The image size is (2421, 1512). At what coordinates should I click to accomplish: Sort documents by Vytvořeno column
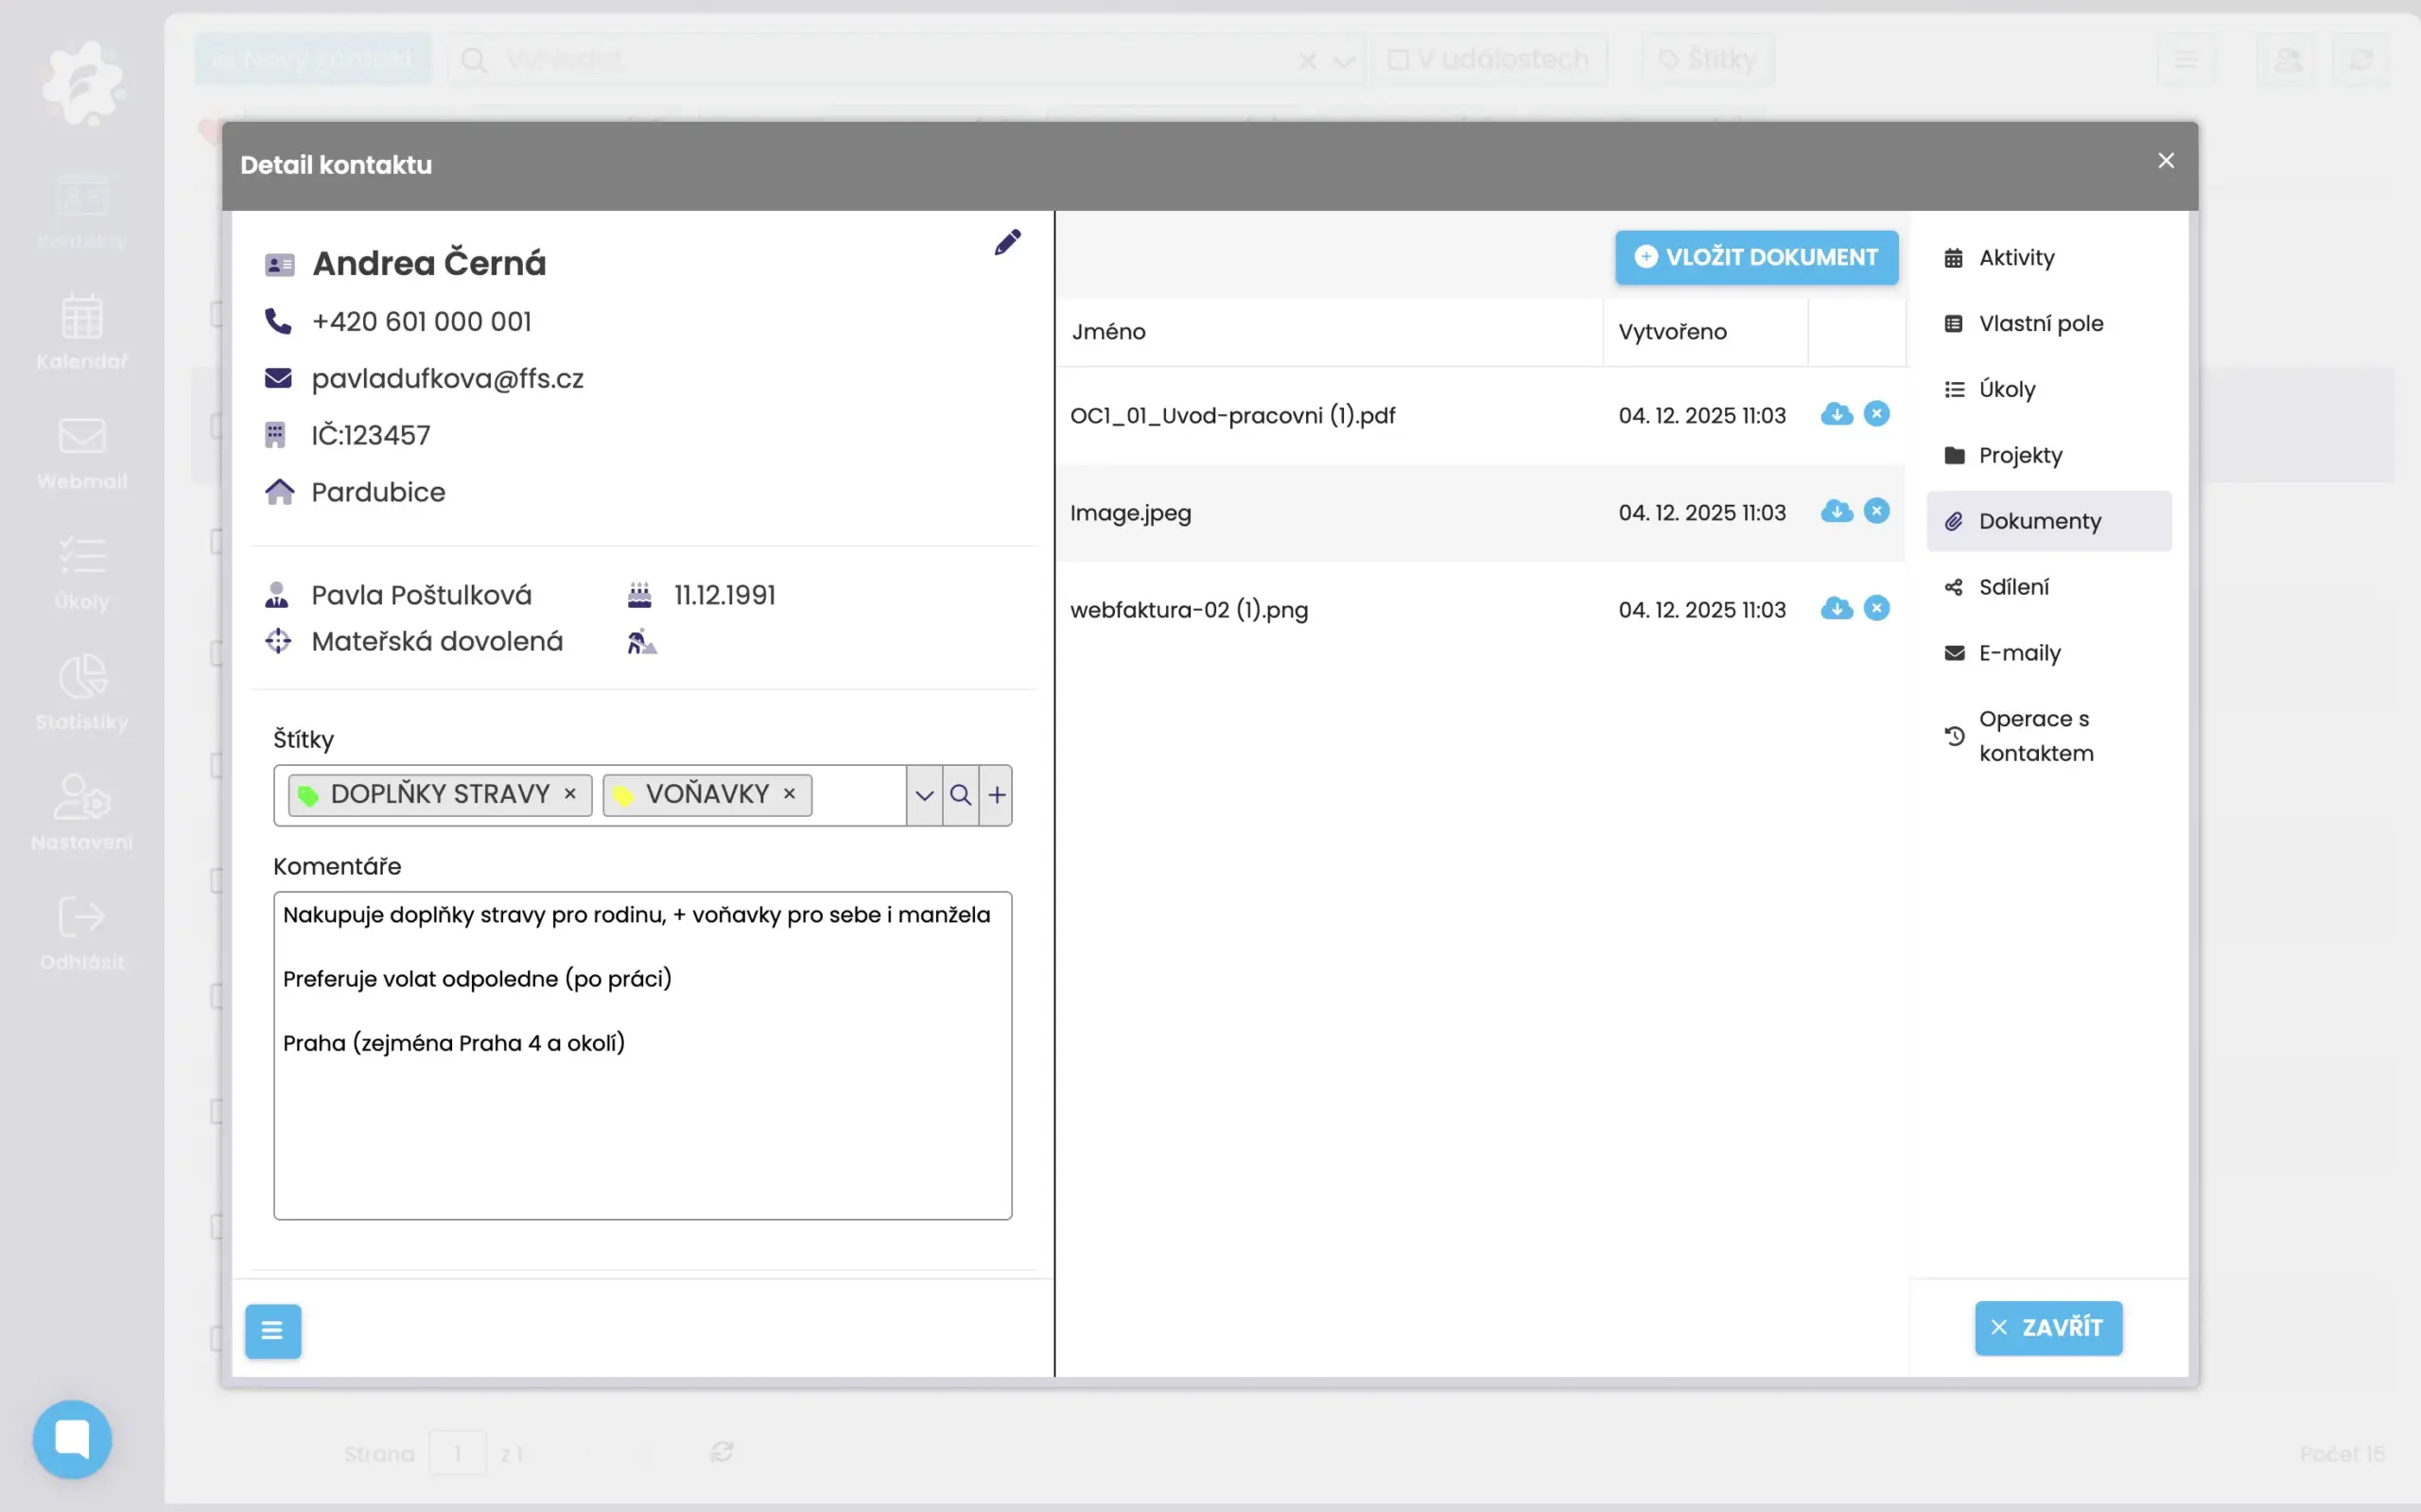(x=1672, y=332)
